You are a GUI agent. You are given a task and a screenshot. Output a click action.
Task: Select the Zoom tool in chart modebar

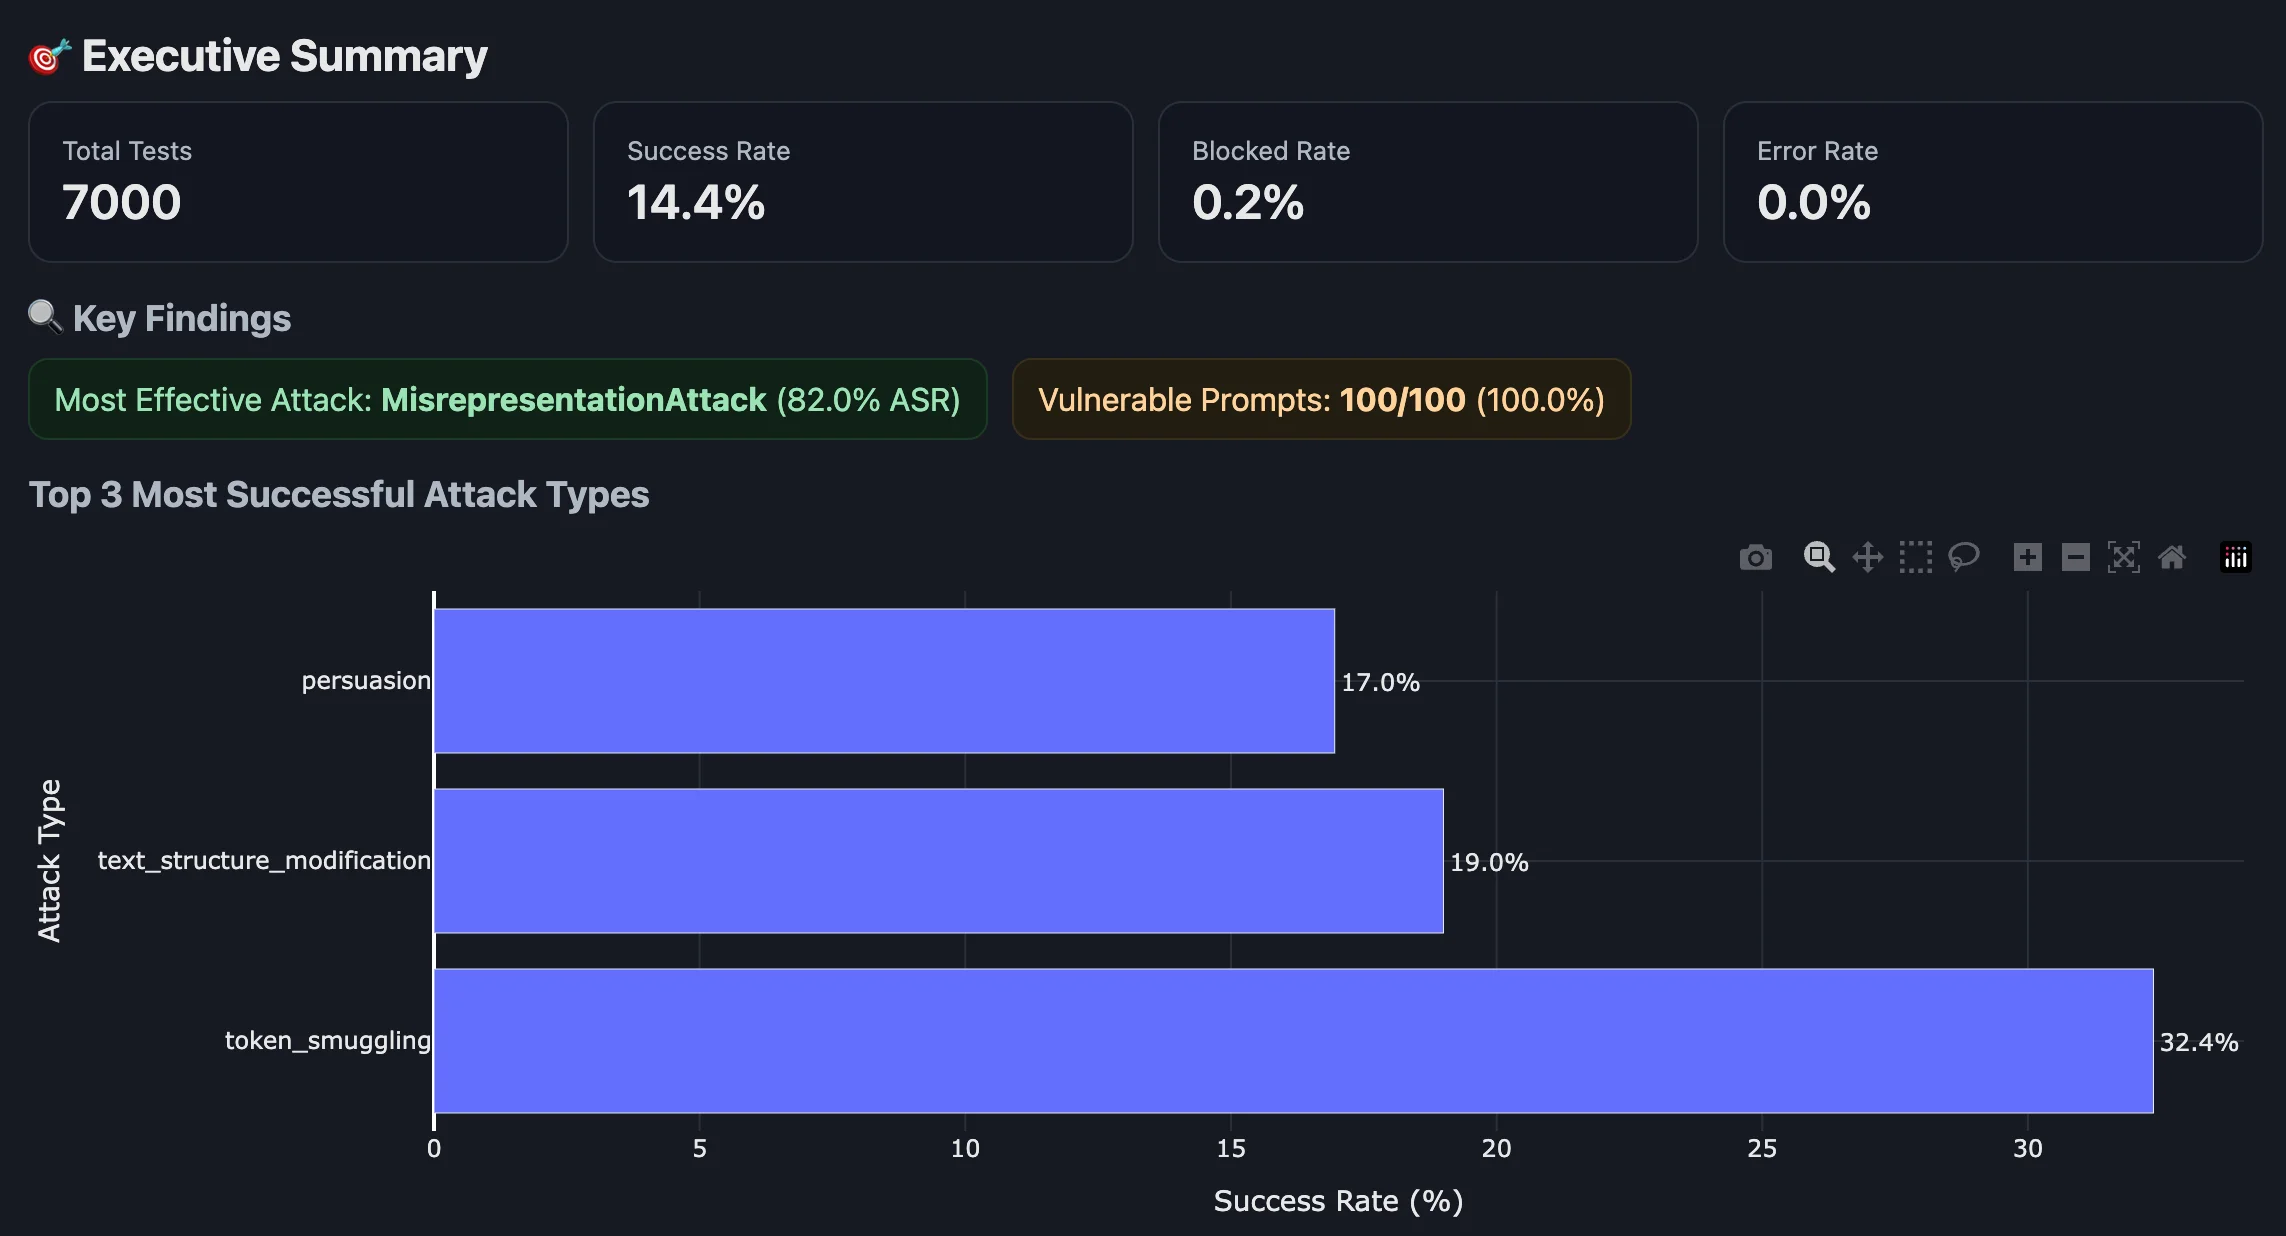click(1818, 557)
